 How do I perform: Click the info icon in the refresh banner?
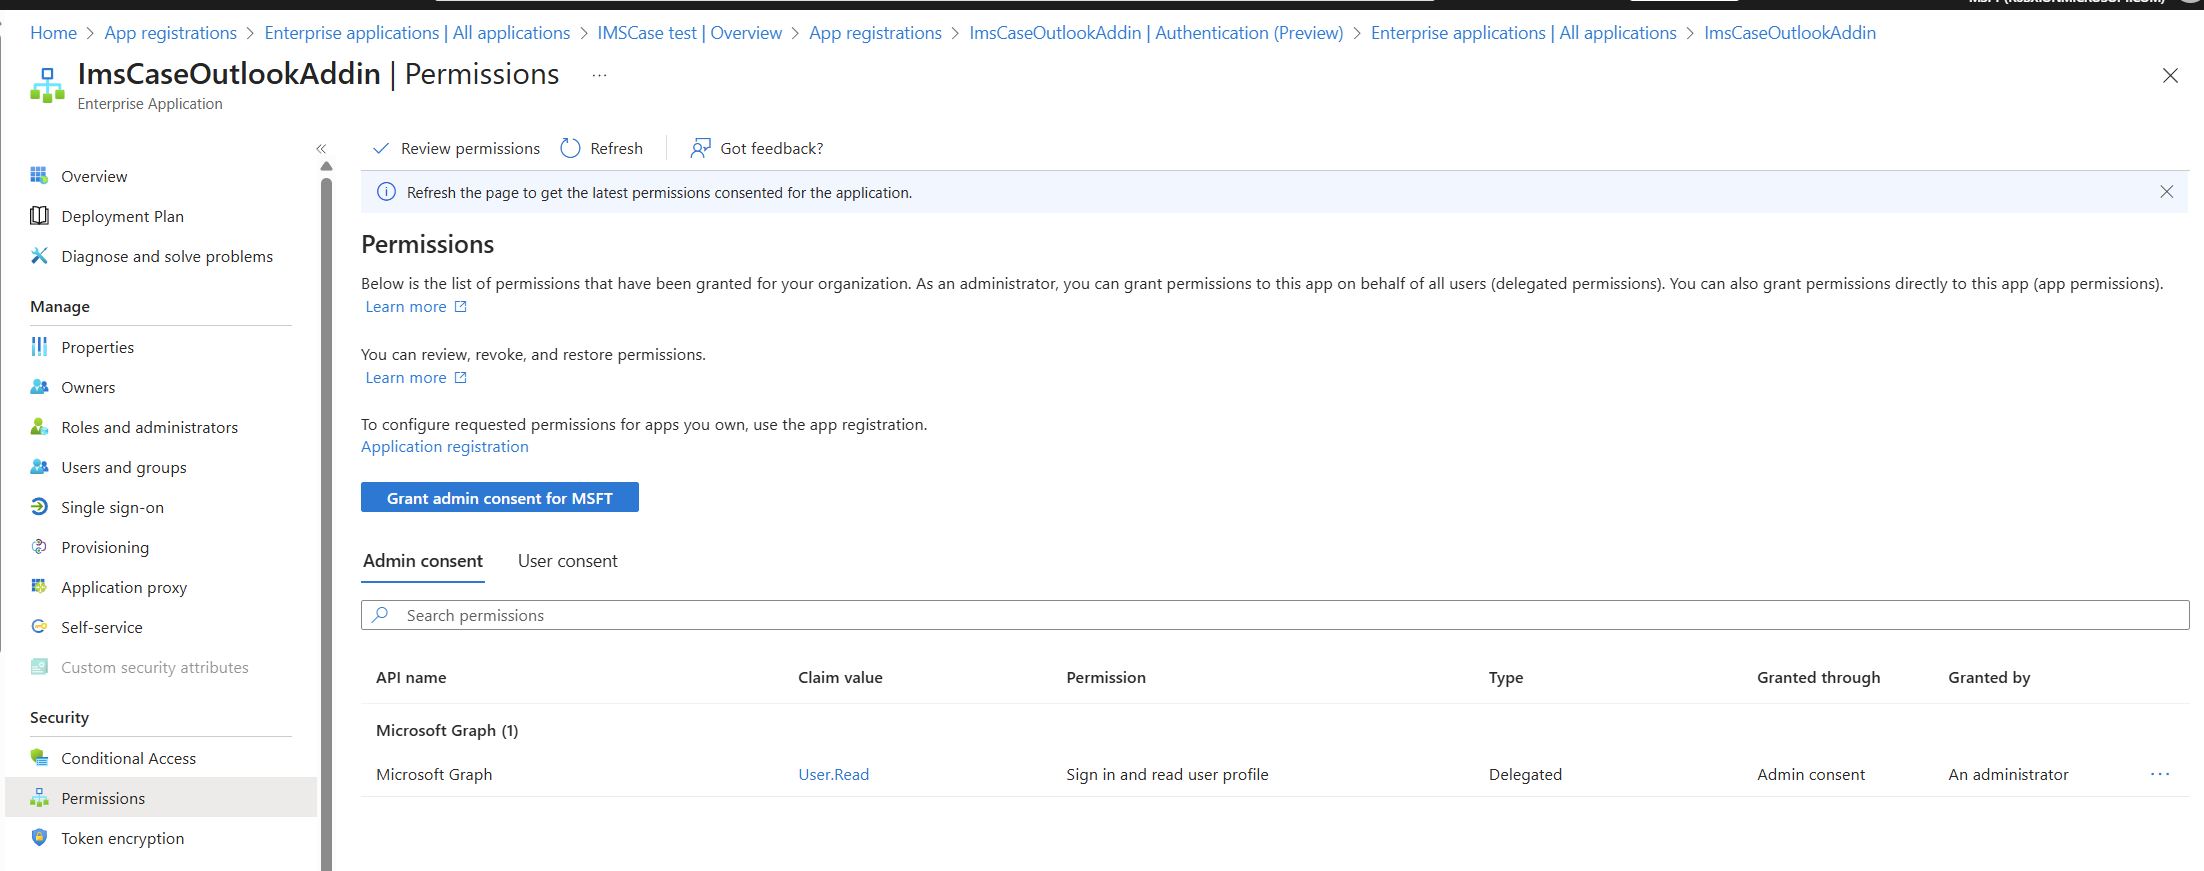tap(386, 192)
